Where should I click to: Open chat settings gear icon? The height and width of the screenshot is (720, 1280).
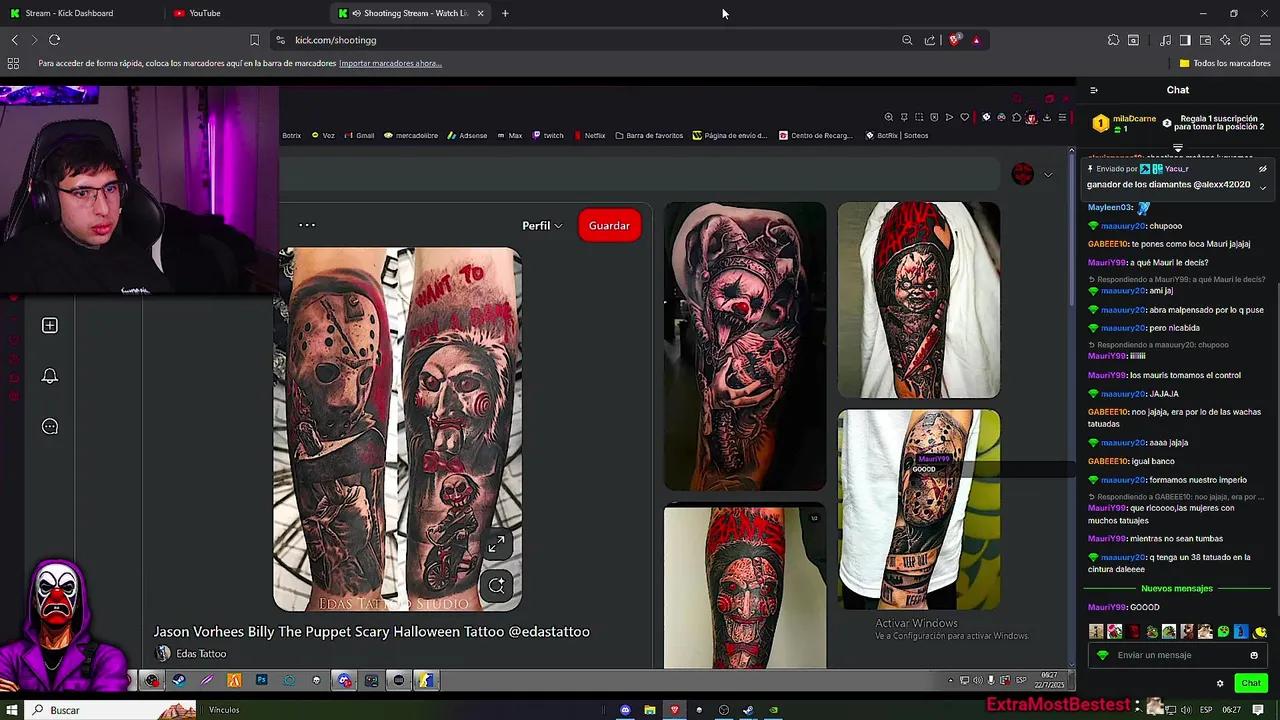pos(1220,683)
